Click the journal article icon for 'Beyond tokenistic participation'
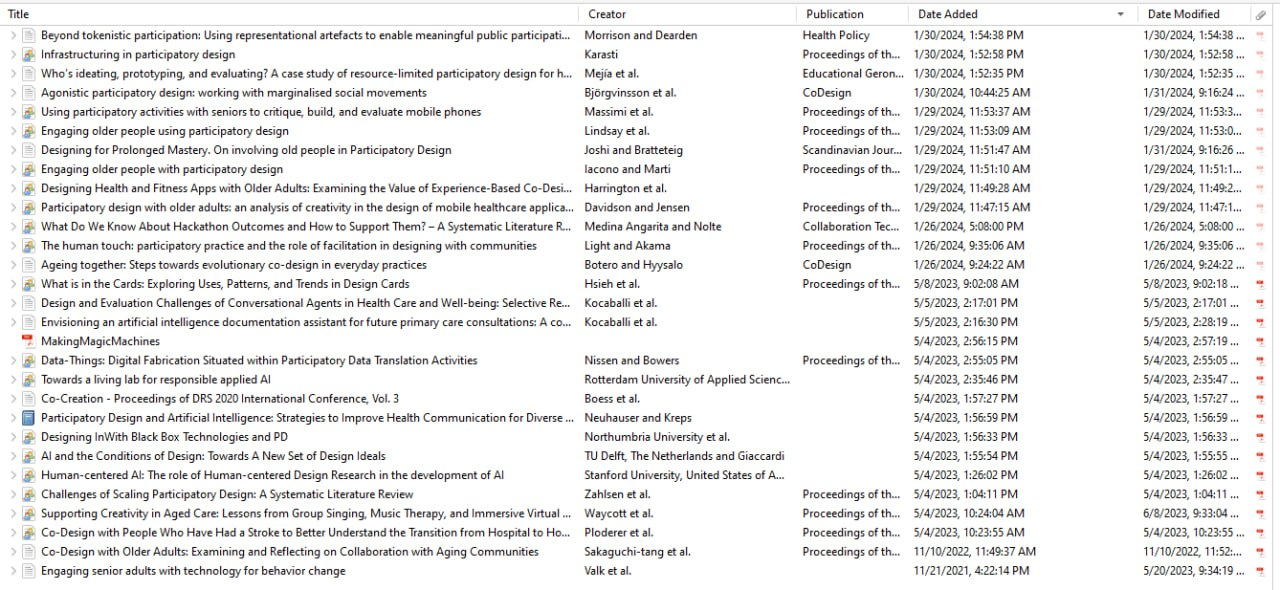The height and width of the screenshot is (590, 1280). pos(29,35)
